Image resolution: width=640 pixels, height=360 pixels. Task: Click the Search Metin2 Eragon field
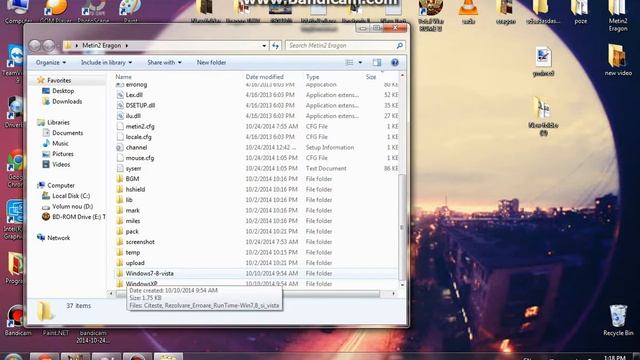coord(345,46)
